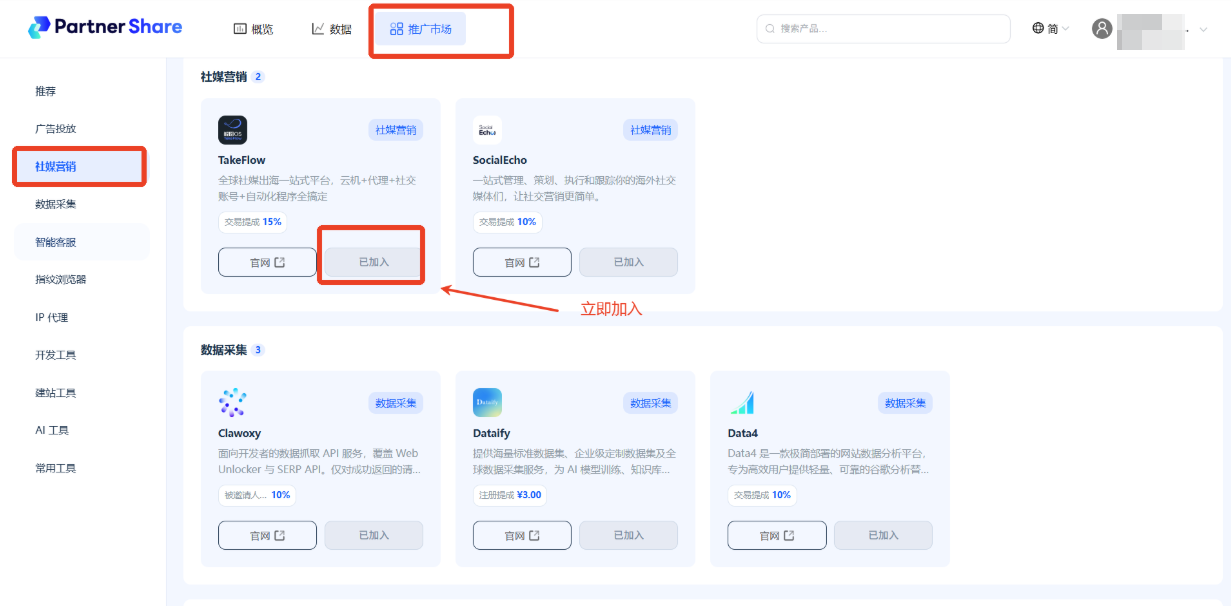Click the search magnifier icon
Viewport: 1231px width, 606px height.
(x=770, y=29)
